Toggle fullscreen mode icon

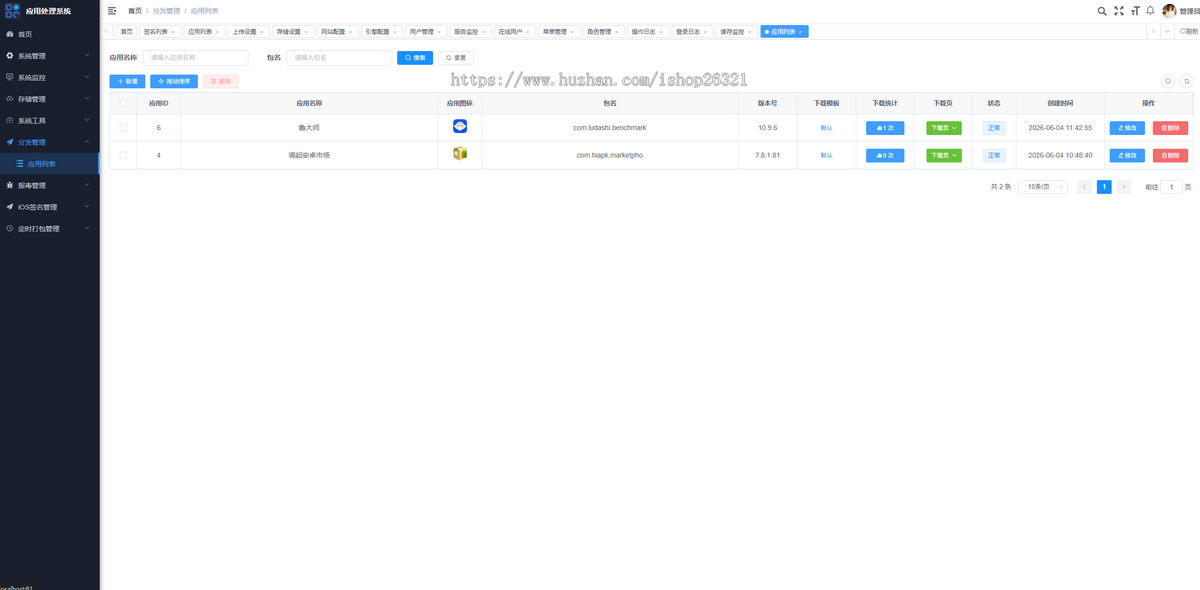coord(1119,11)
